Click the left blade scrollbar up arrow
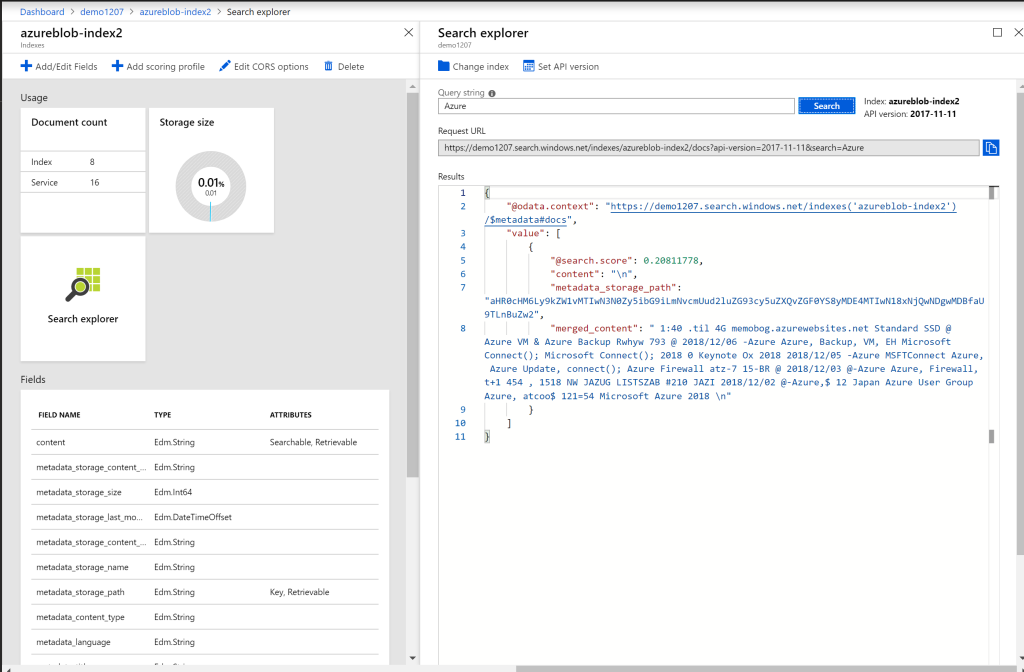 point(412,87)
